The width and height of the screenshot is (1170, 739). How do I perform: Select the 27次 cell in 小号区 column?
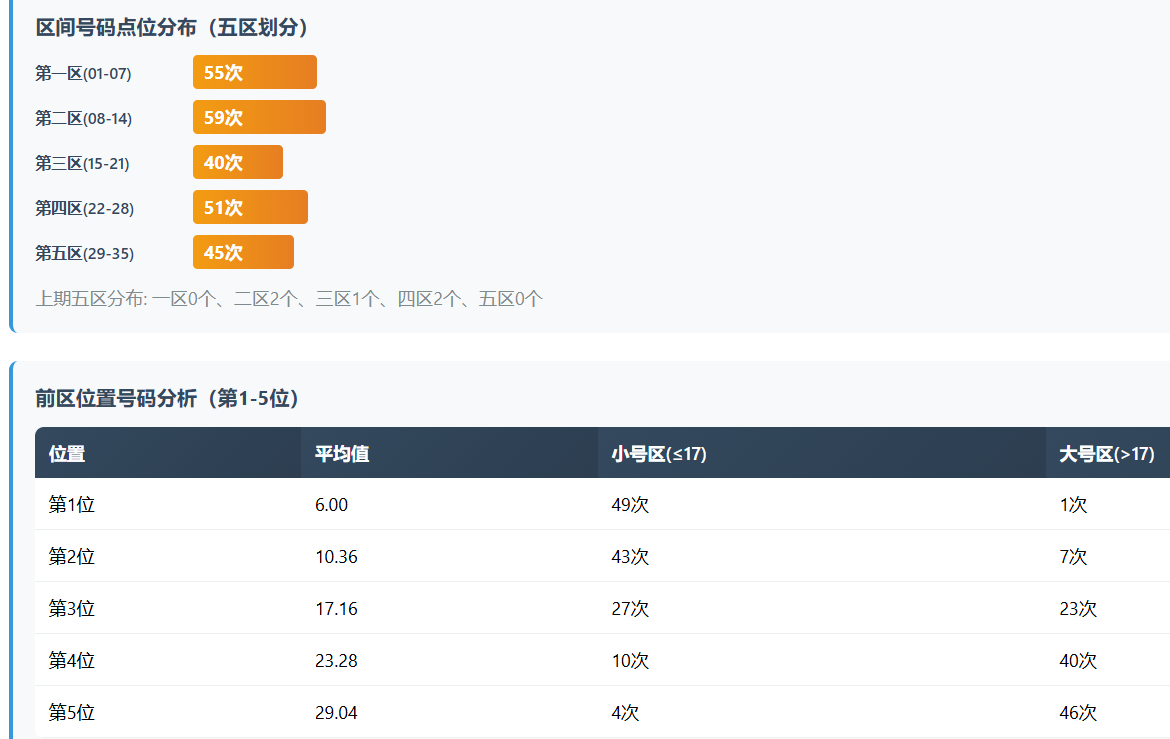point(630,609)
